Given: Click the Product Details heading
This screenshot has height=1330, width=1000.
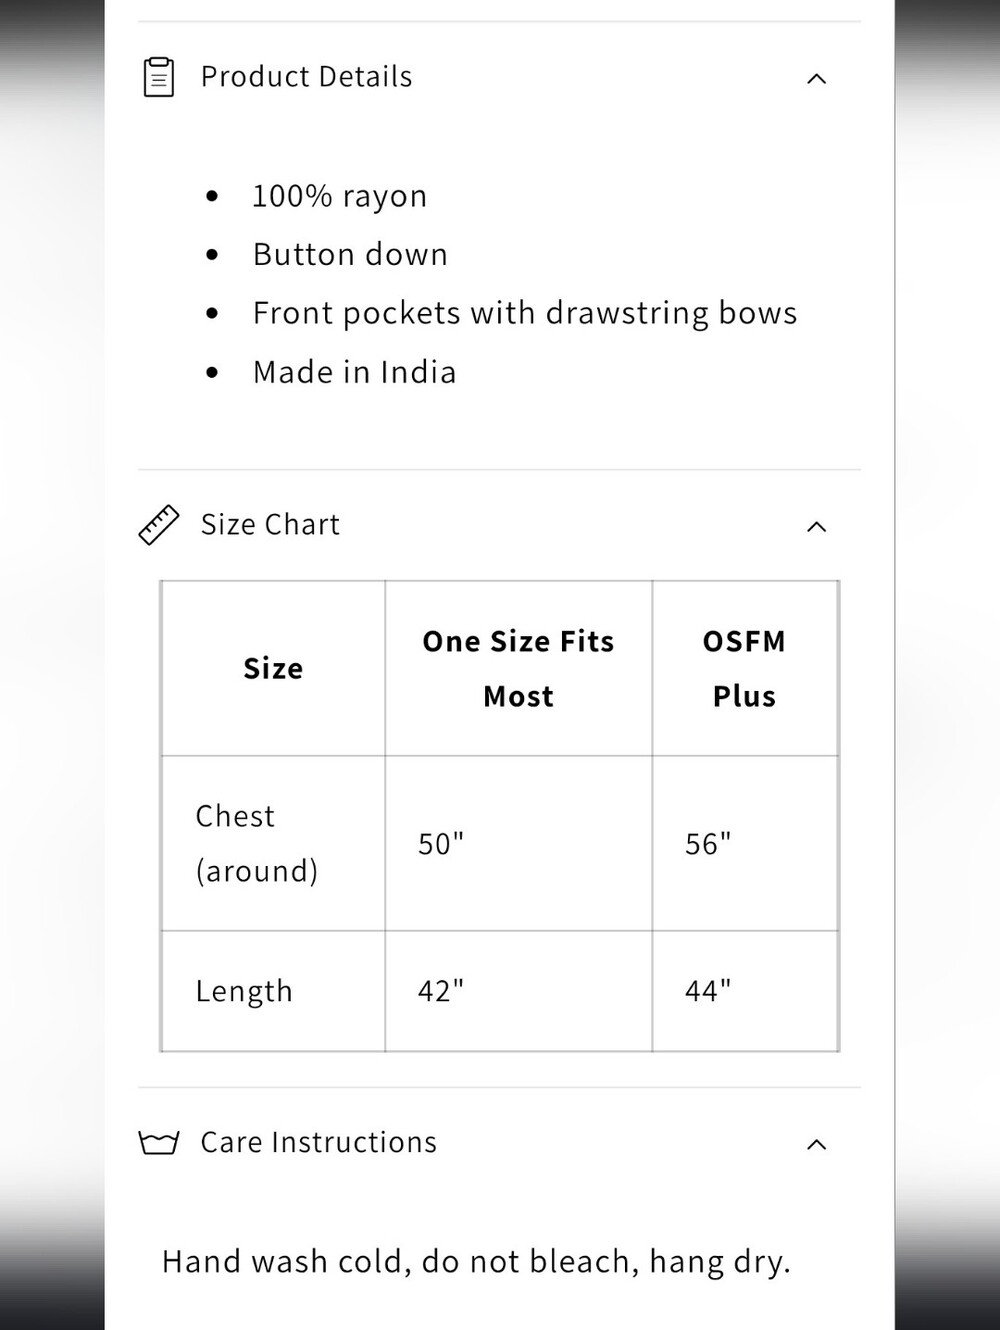Looking at the screenshot, I should click(x=306, y=77).
